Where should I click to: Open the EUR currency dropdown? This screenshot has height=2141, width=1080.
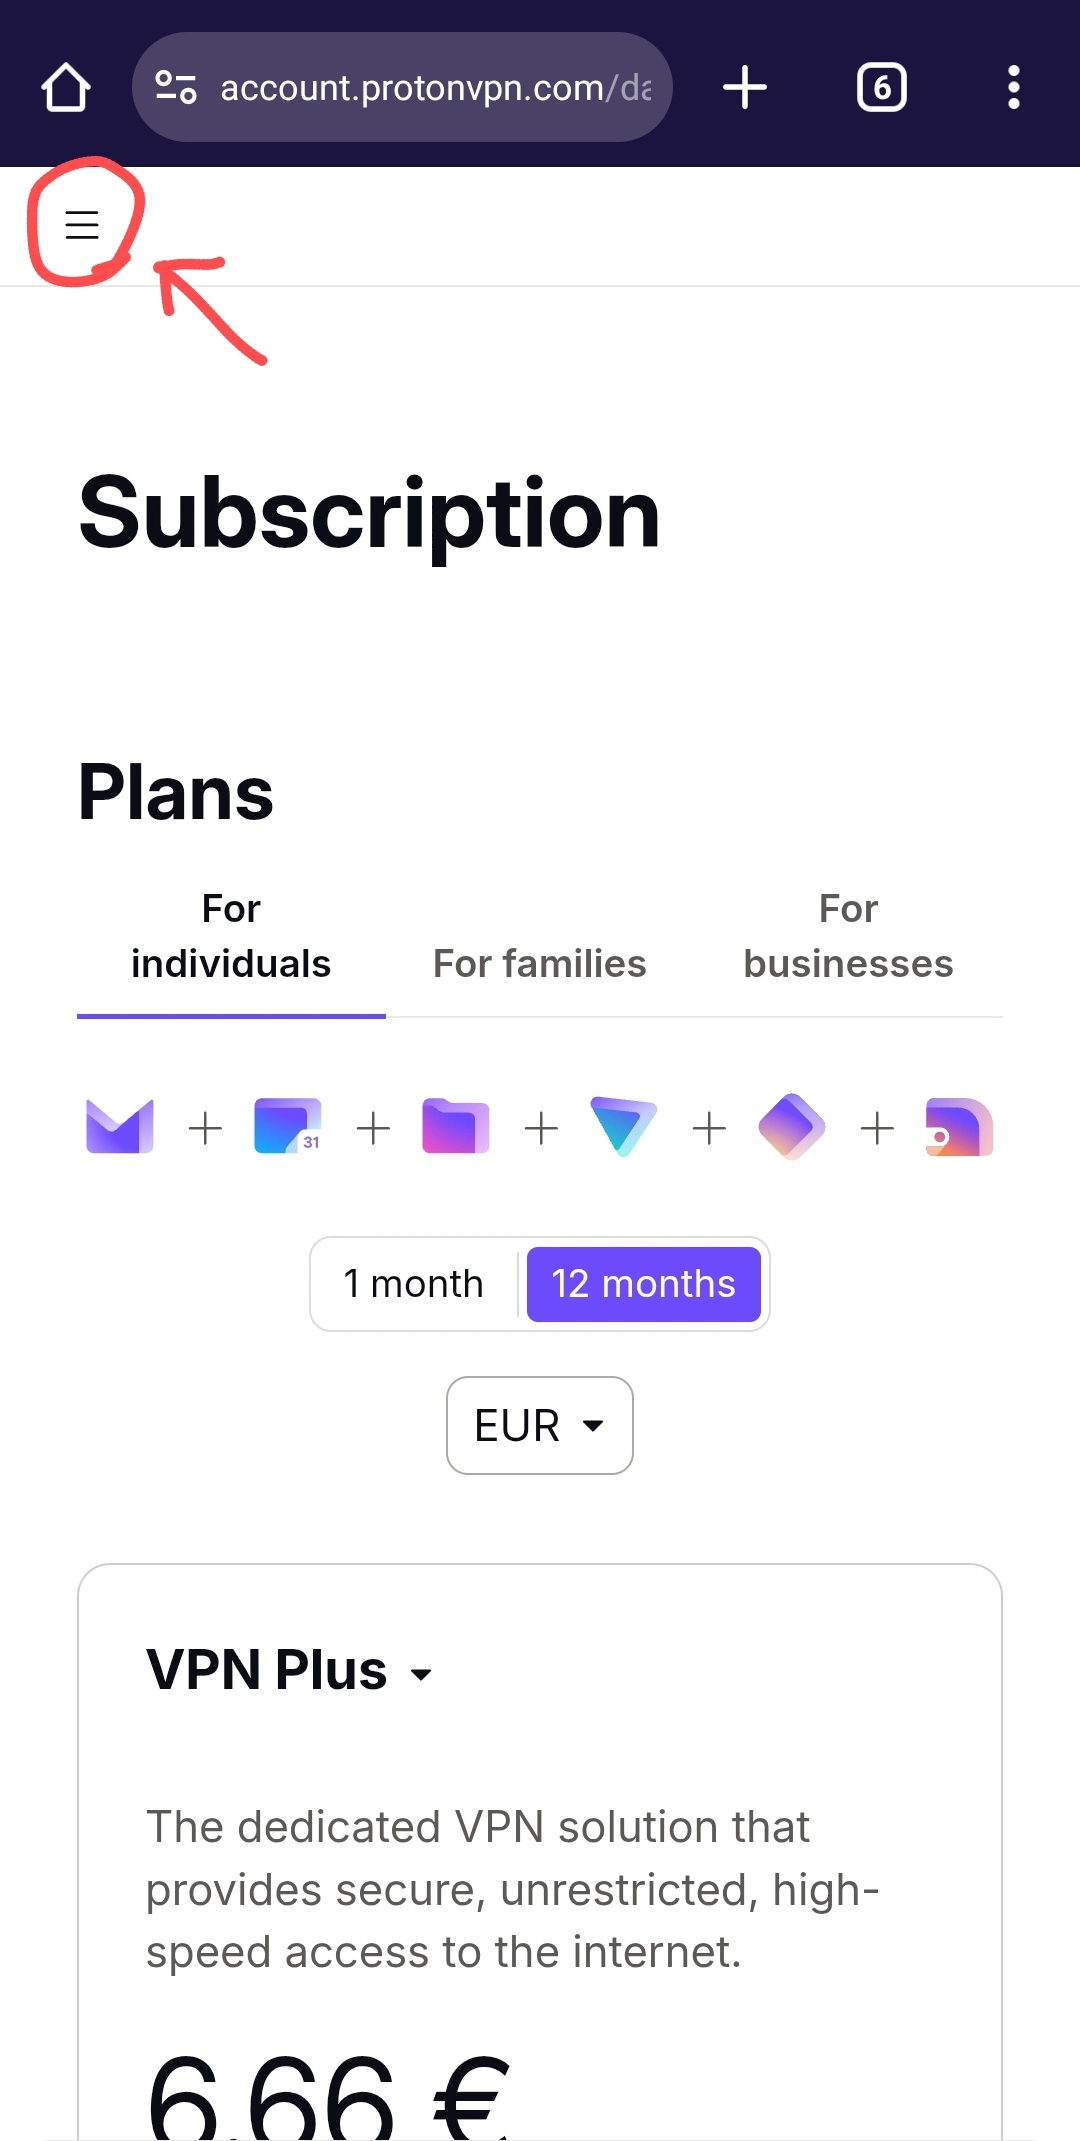pyautogui.click(x=539, y=1425)
